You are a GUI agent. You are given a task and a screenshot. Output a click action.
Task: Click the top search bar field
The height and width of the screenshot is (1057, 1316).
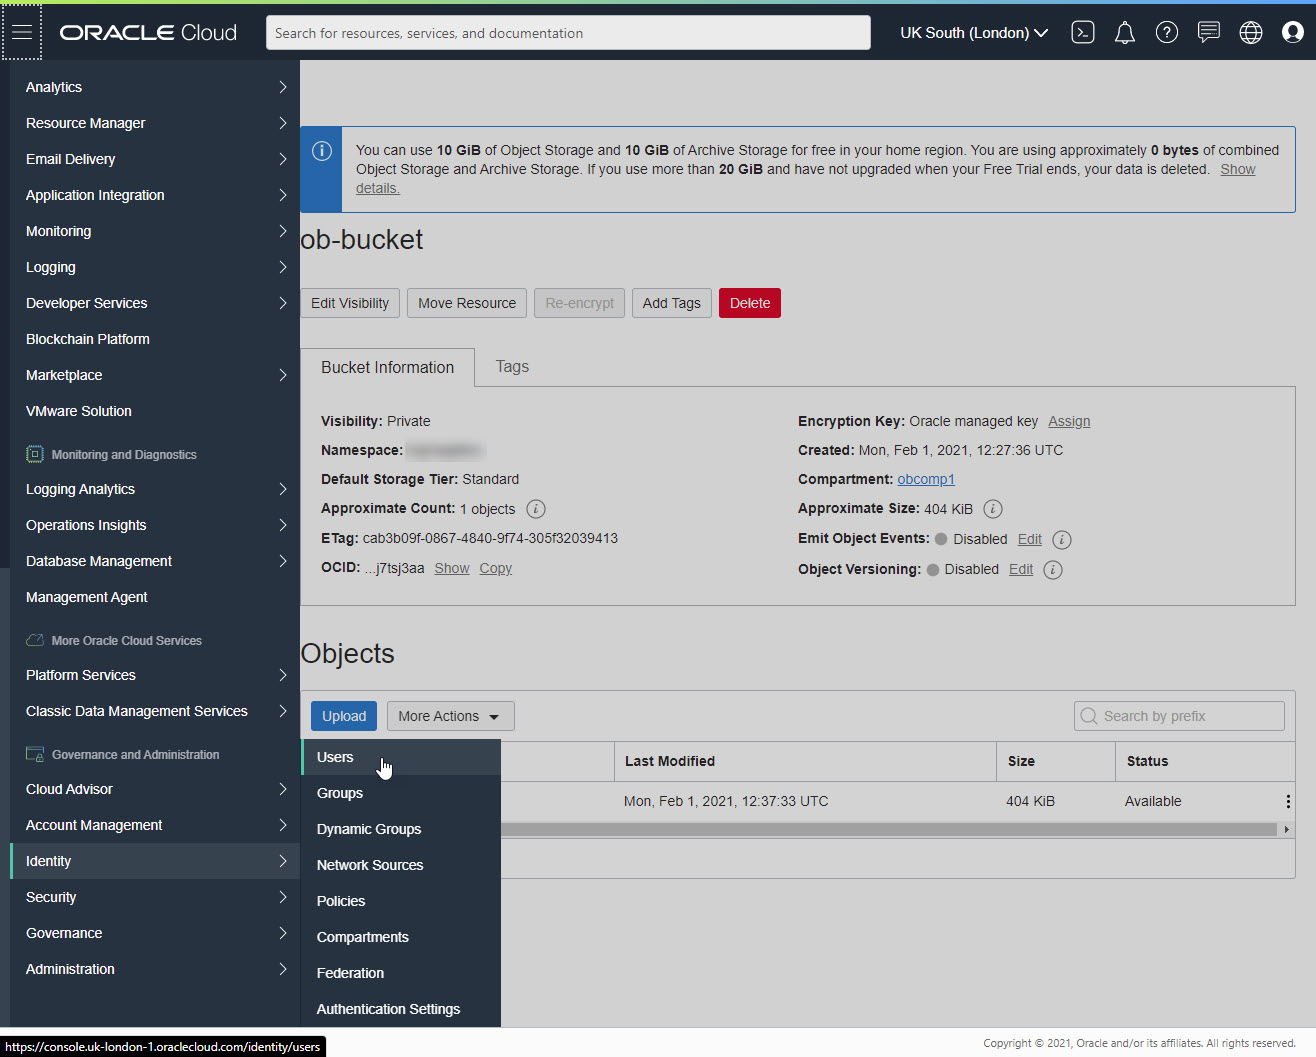(x=568, y=33)
